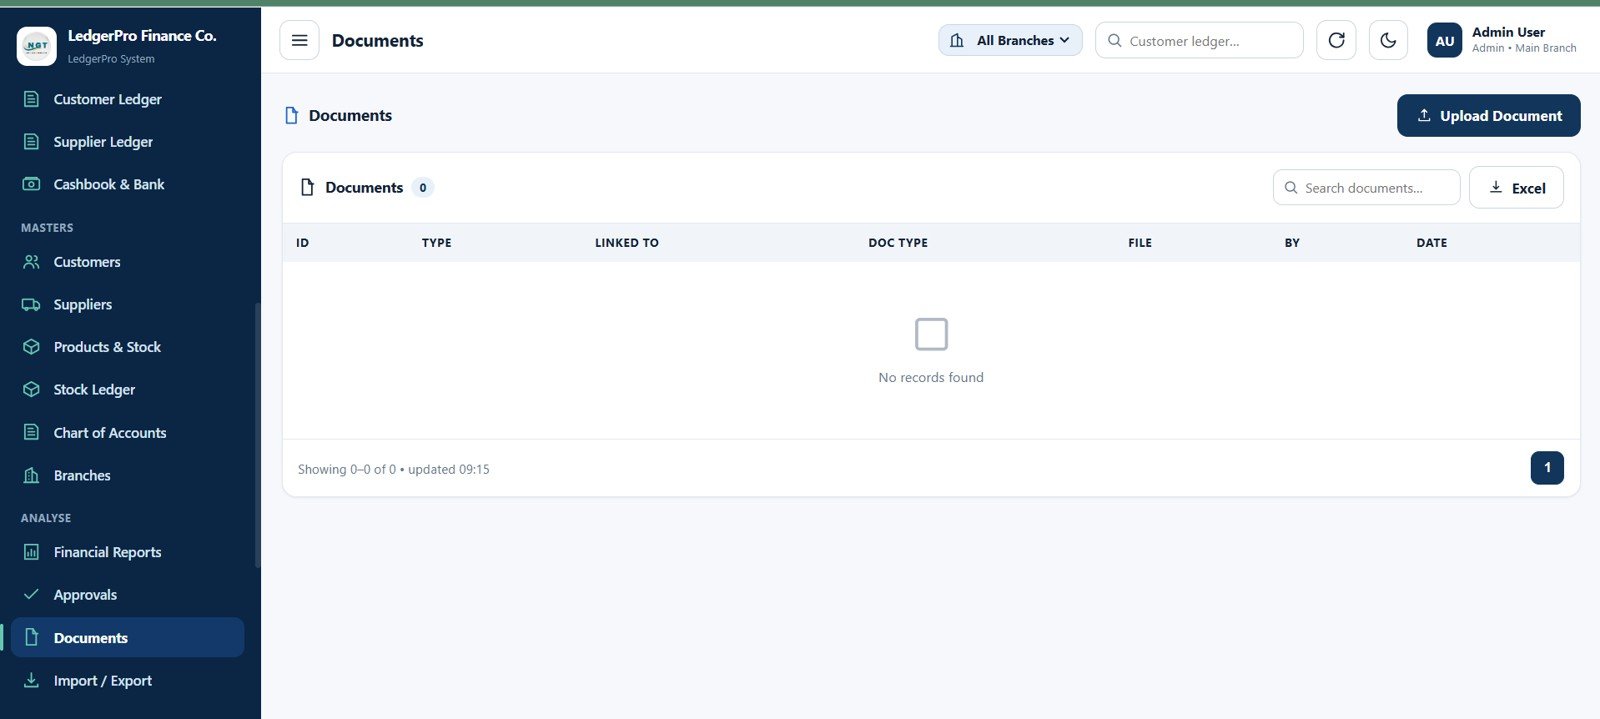This screenshot has height=719, width=1600.
Task: Open Financial Reports
Action: click(x=128, y=552)
